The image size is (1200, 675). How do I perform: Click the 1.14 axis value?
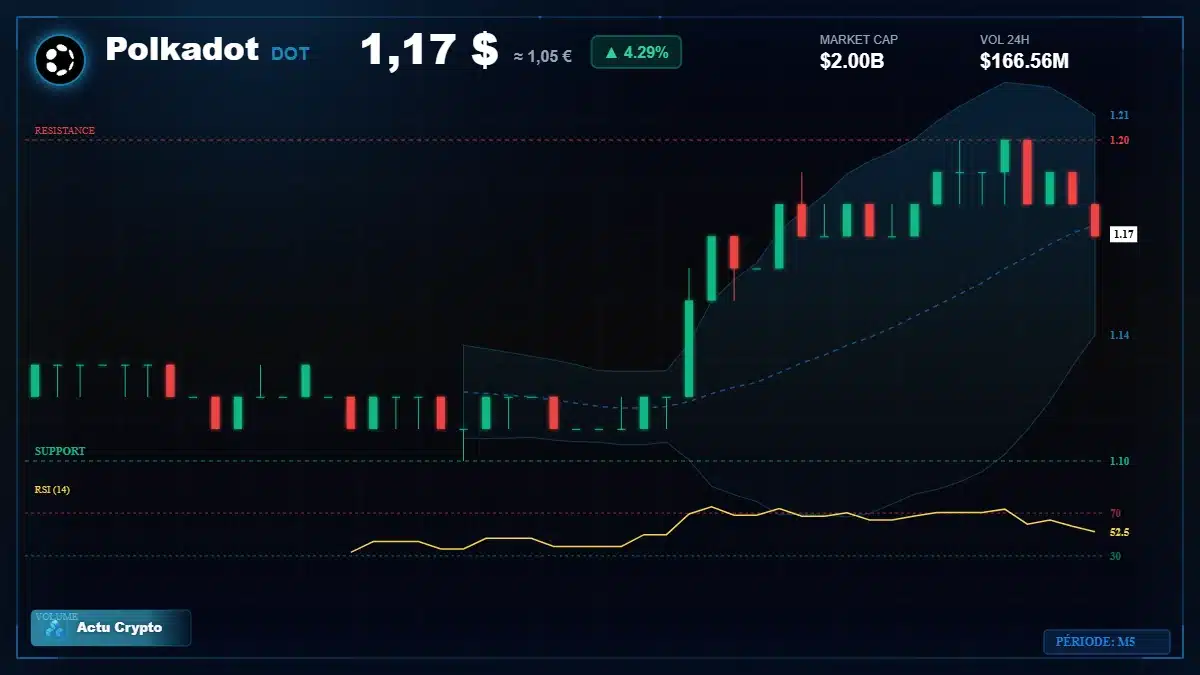coord(1119,335)
